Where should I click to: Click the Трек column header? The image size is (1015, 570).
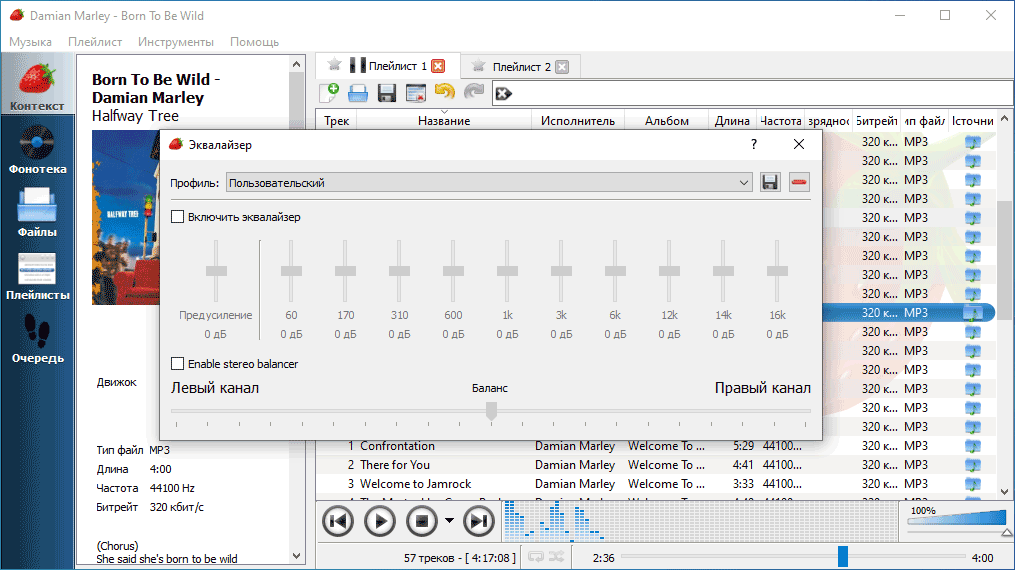(x=337, y=120)
